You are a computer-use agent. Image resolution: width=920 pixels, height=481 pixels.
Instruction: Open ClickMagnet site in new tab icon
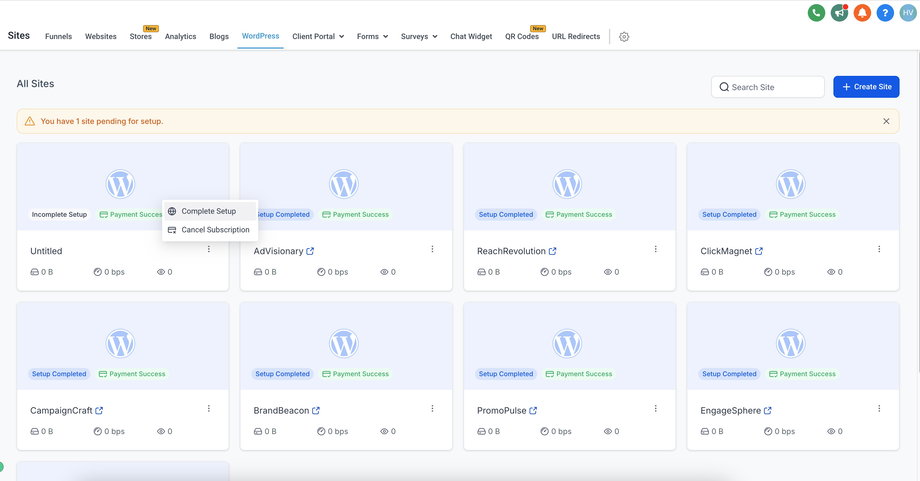759,251
